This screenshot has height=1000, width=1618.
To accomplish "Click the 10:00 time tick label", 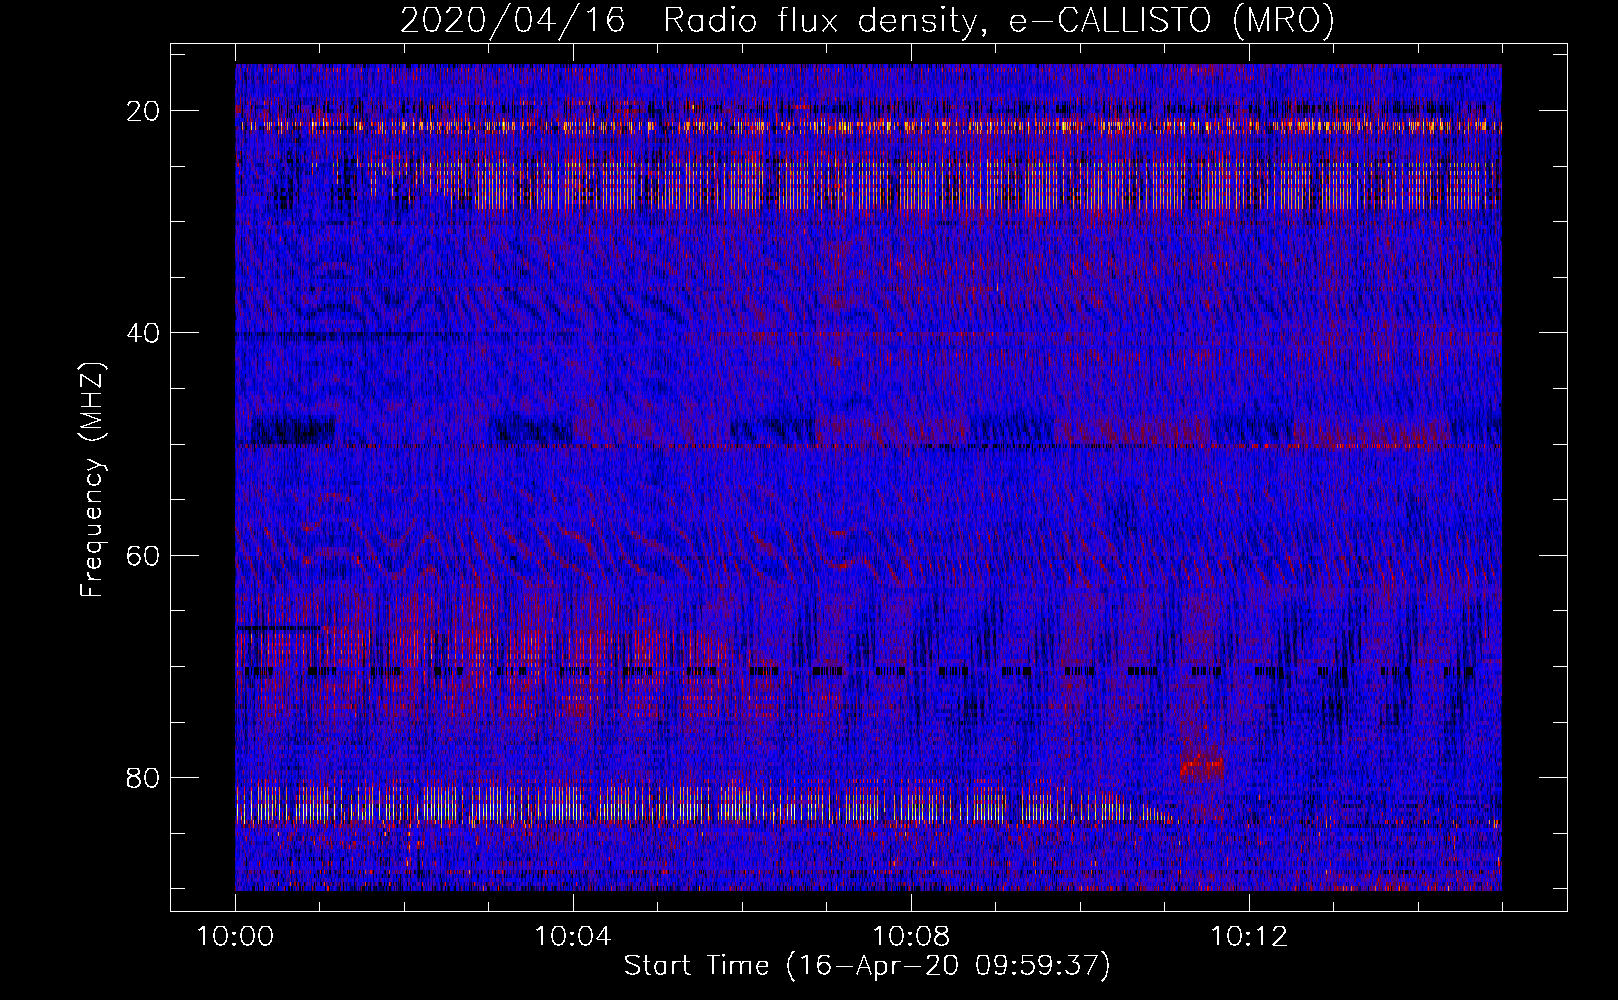I will coord(235,937).
